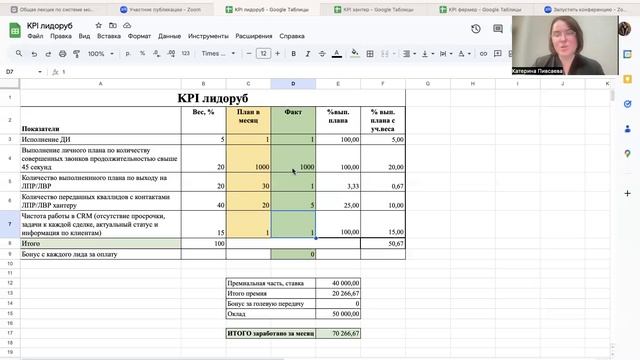640x360 pixels.
Task: Open text wrapping dropdown
Action: tap(446, 53)
